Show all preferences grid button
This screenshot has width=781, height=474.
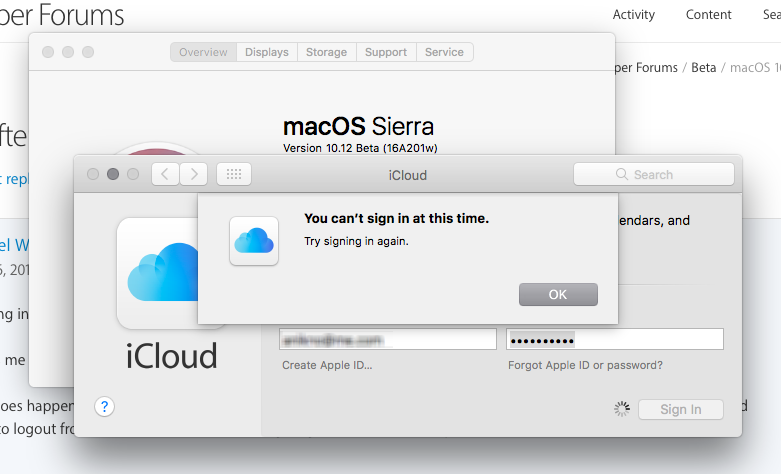coord(234,174)
